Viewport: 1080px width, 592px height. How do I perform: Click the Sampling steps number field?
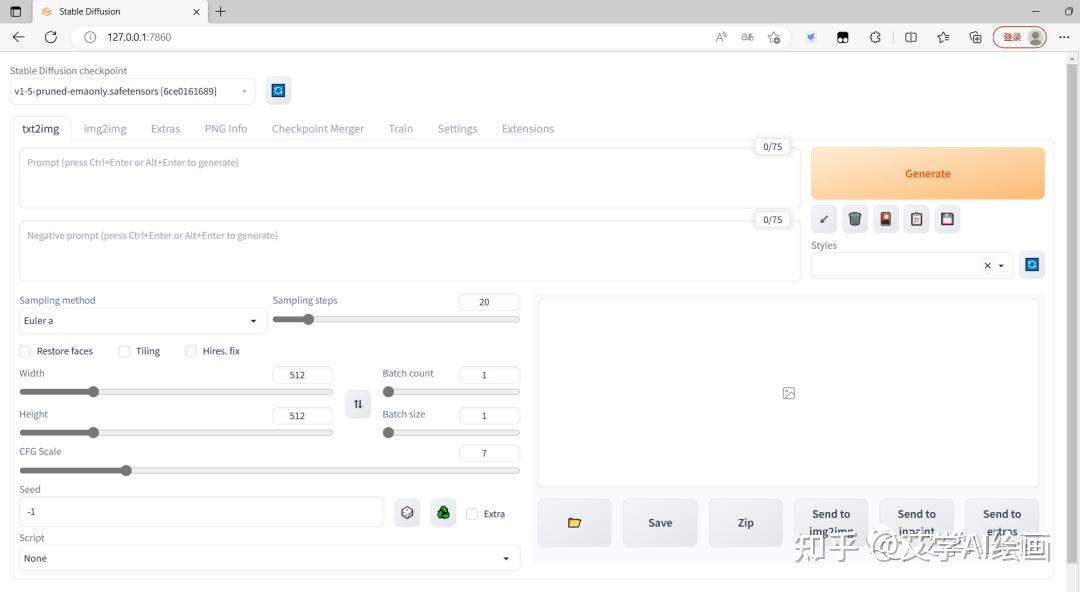pos(489,302)
